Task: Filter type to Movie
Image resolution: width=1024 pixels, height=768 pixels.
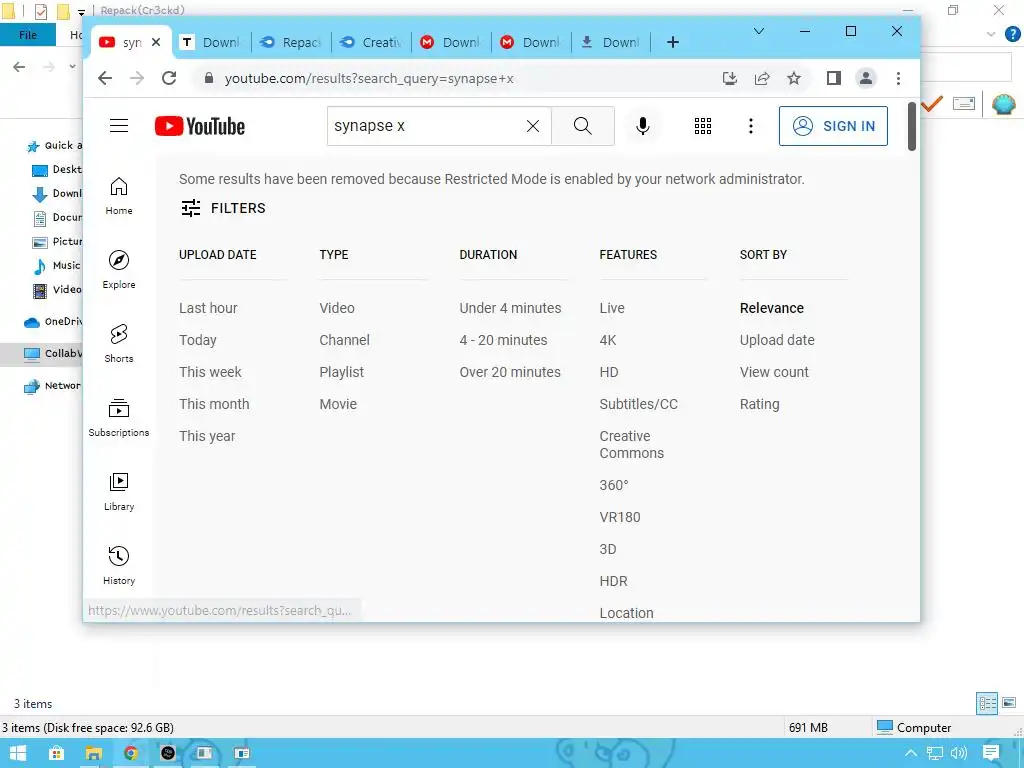Action: 338,404
